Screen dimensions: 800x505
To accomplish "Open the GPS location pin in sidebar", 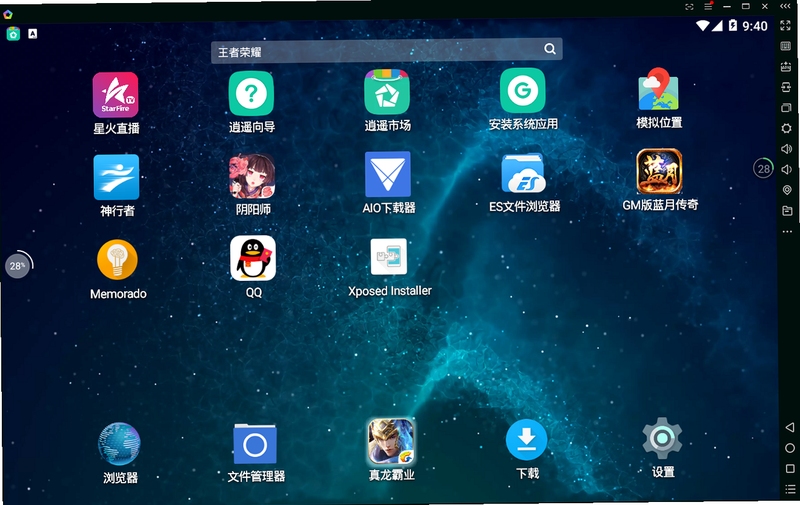I will pos(787,190).
